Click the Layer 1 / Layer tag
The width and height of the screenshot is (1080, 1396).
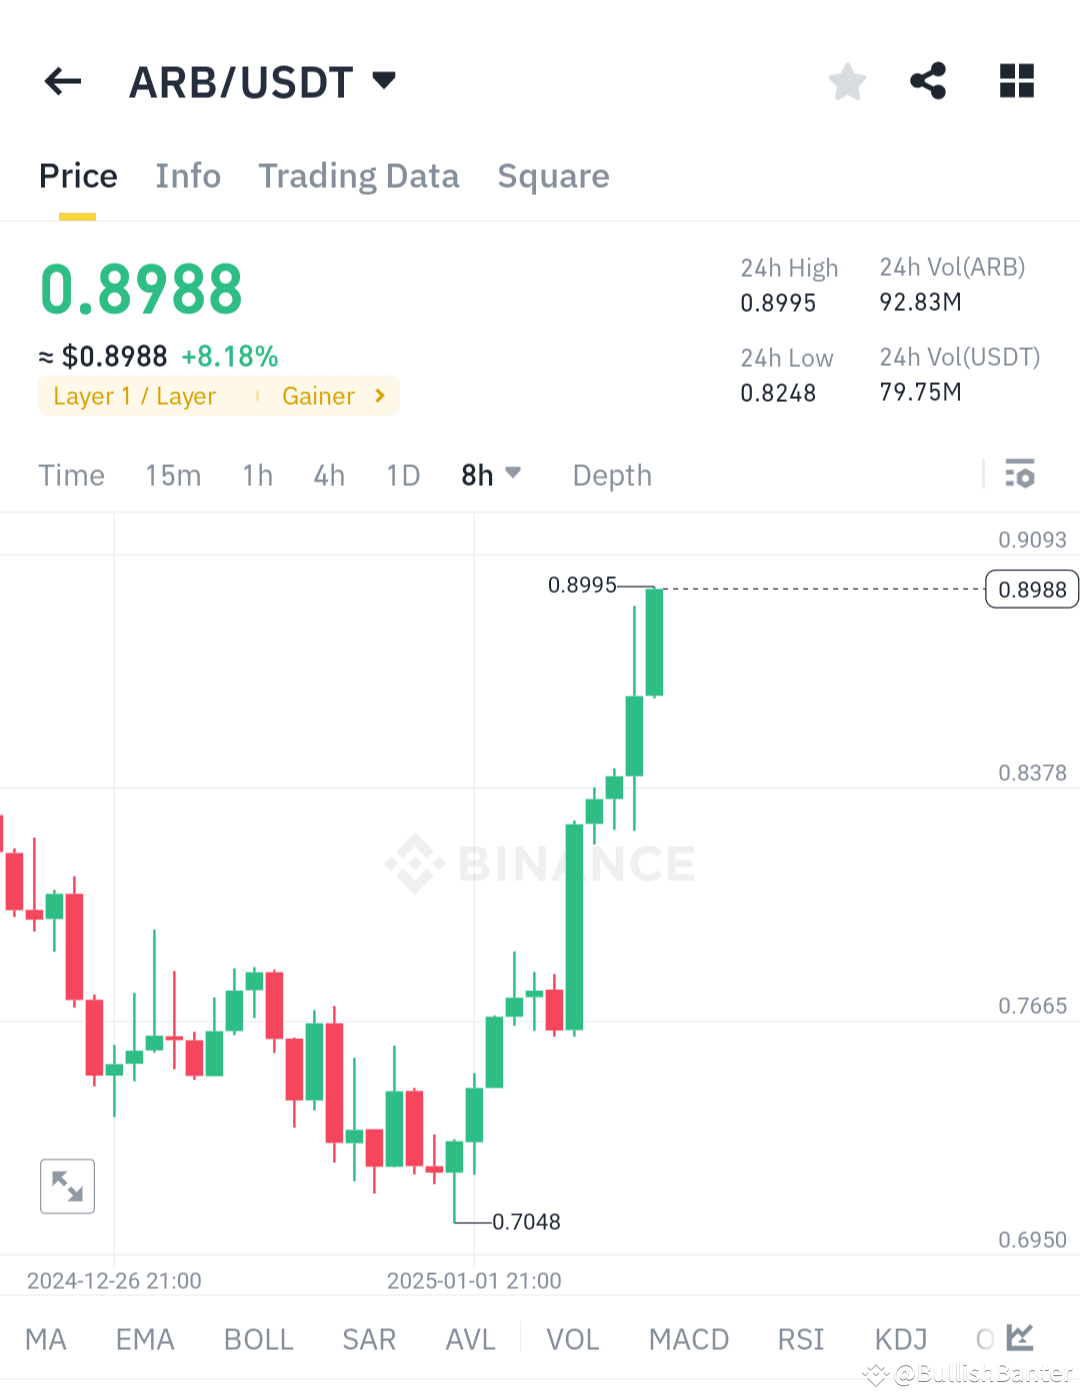[135, 396]
